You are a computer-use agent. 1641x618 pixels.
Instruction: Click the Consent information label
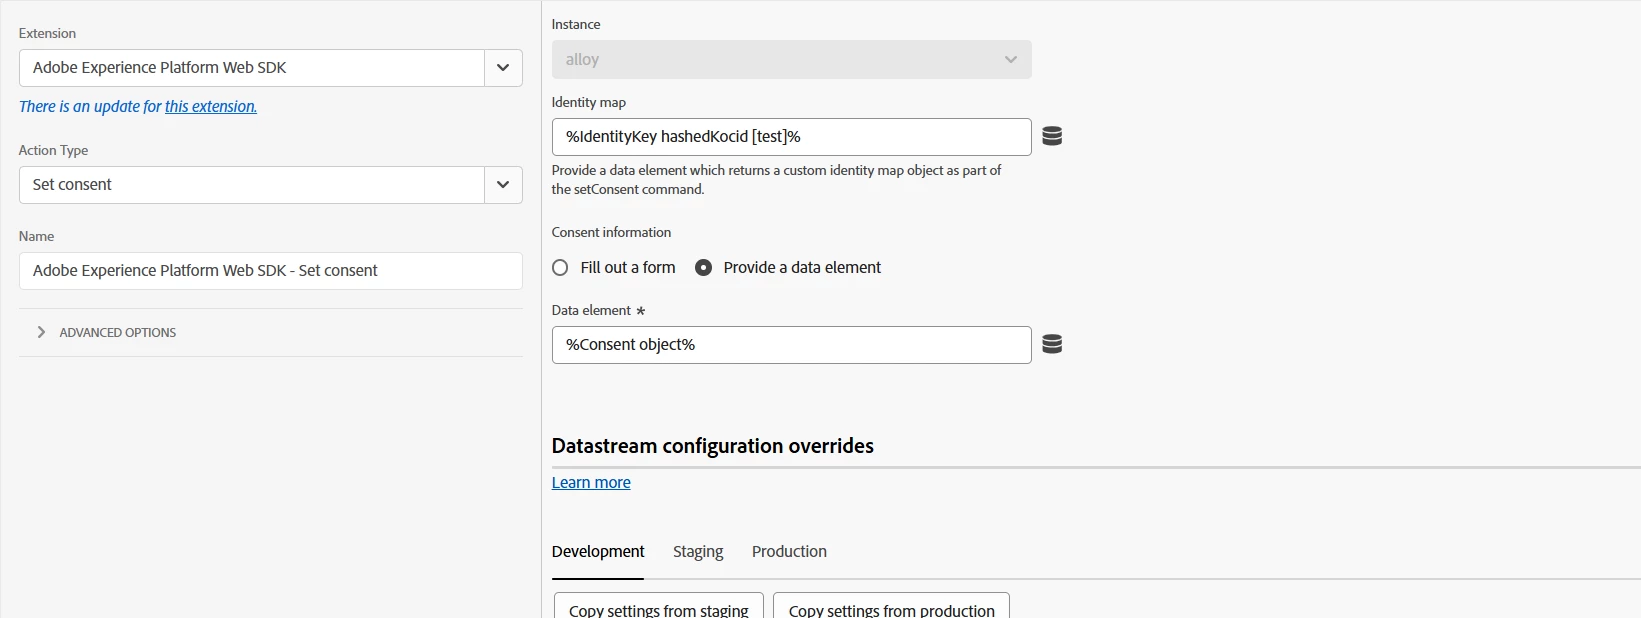(x=611, y=232)
